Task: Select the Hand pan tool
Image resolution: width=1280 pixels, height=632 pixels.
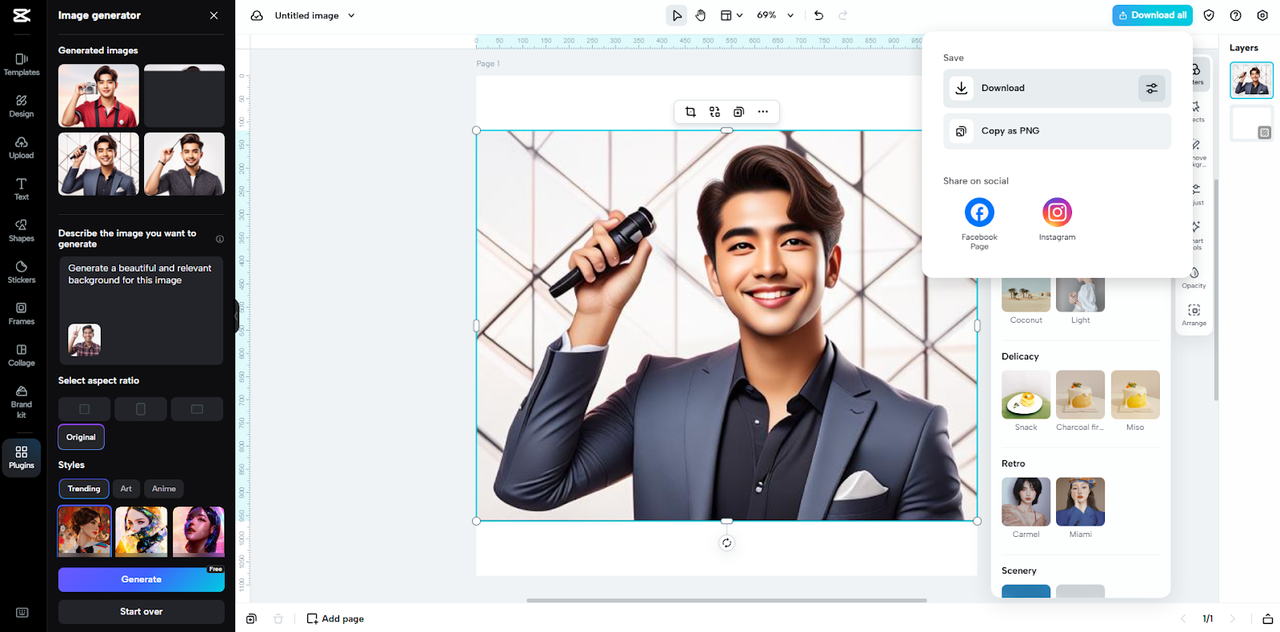Action: pyautogui.click(x=700, y=15)
